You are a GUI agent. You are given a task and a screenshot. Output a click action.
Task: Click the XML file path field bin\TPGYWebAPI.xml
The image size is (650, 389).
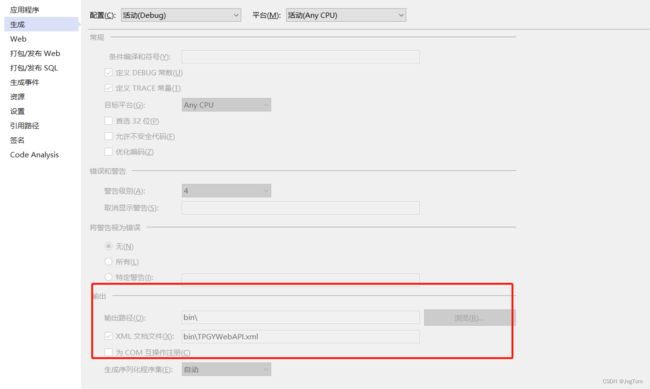[x=301, y=336]
